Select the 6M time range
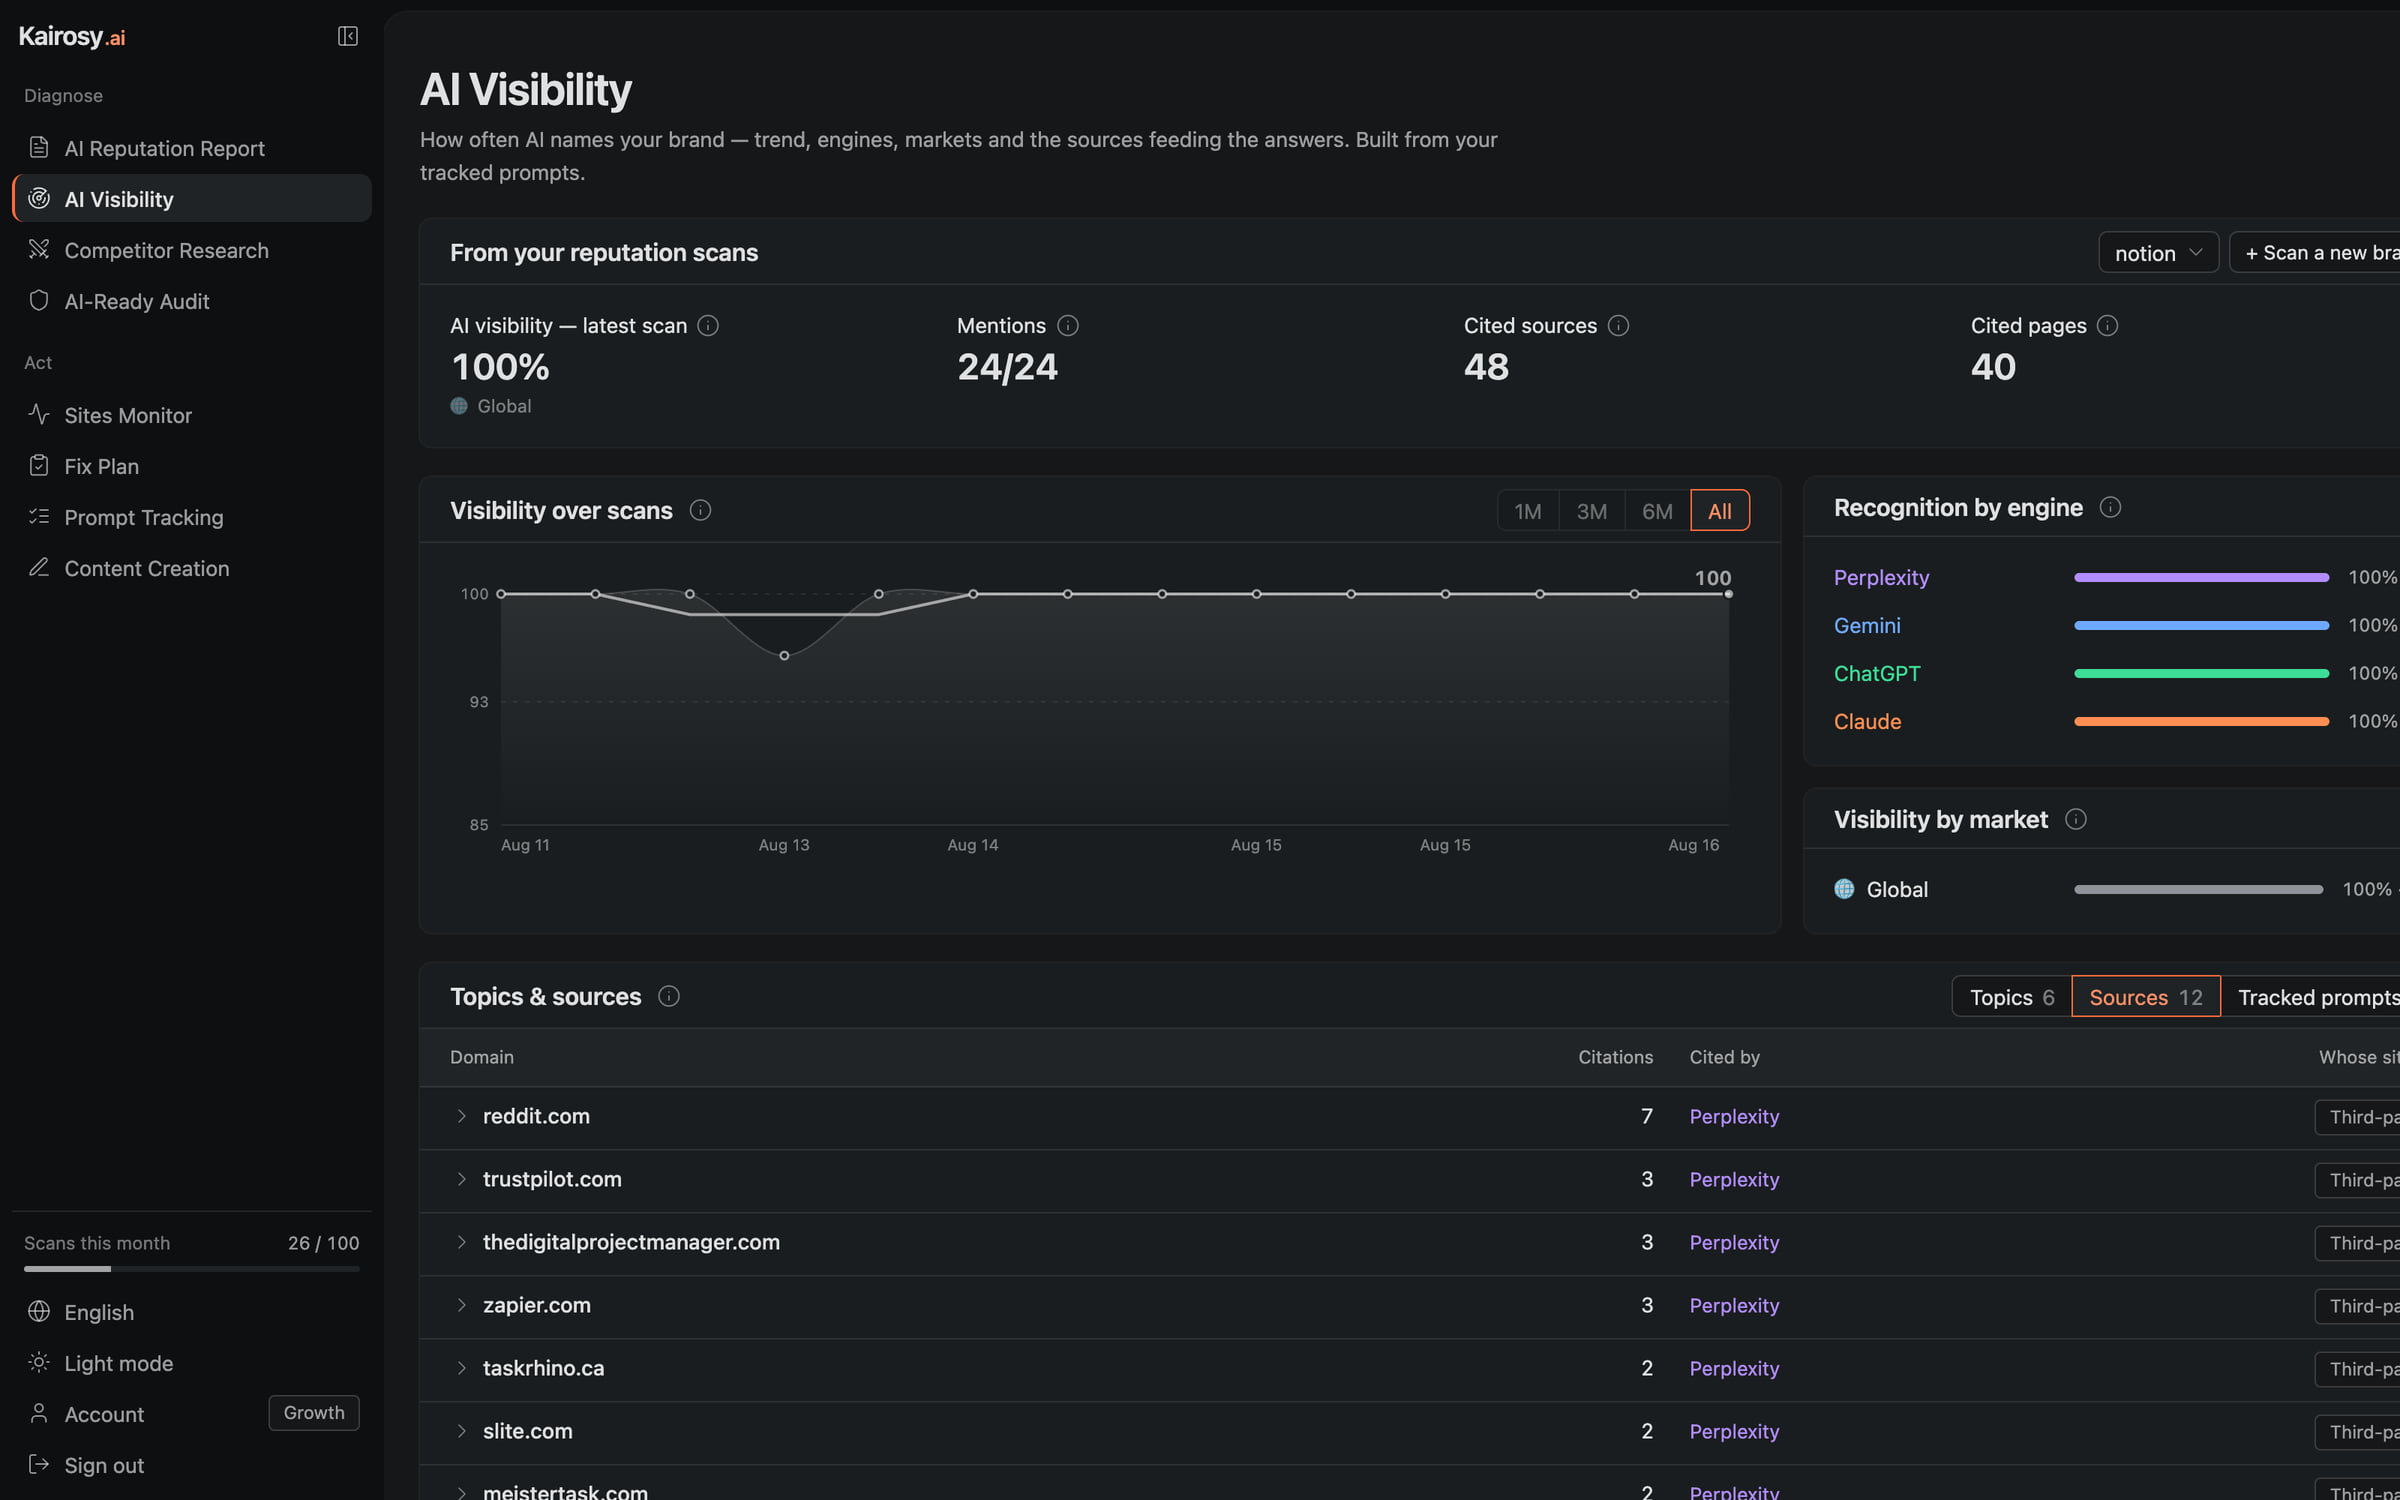The width and height of the screenshot is (2400, 1500). [1657, 511]
